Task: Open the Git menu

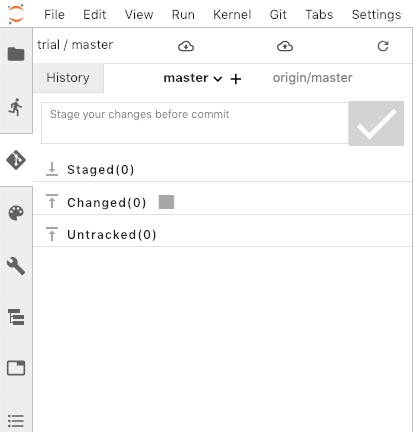Action: click(x=278, y=14)
